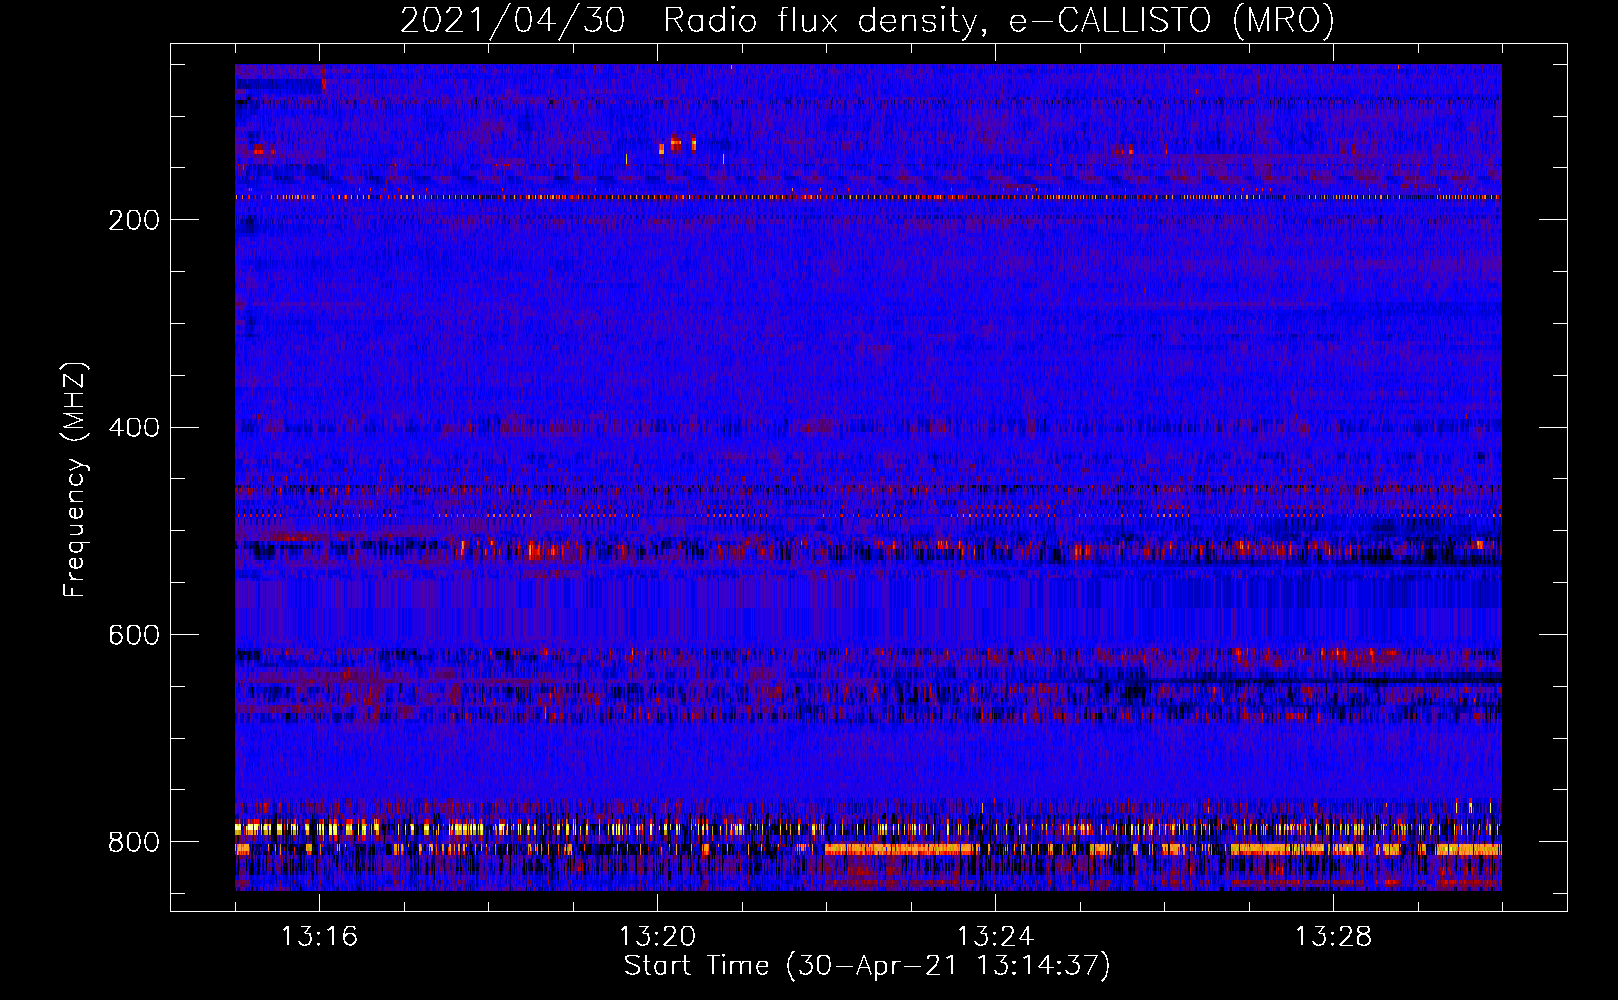This screenshot has width=1618, height=1000.
Task: Click the 'Frequency (MHZ)' axis label
Action: pyautogui.click(x=75, y=479)
